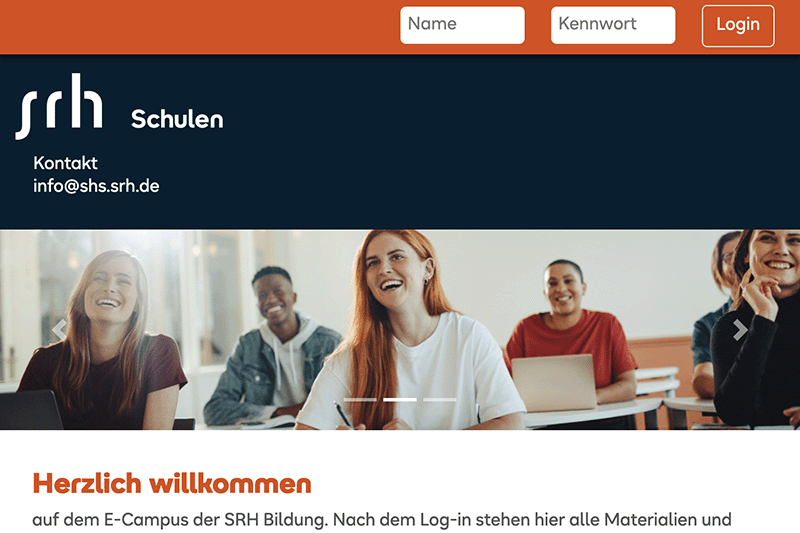Image resolution: width=800 pixels, height=533 pixels.
Task: Click the srh logo in the header
Action: click(x=59, y=106)
